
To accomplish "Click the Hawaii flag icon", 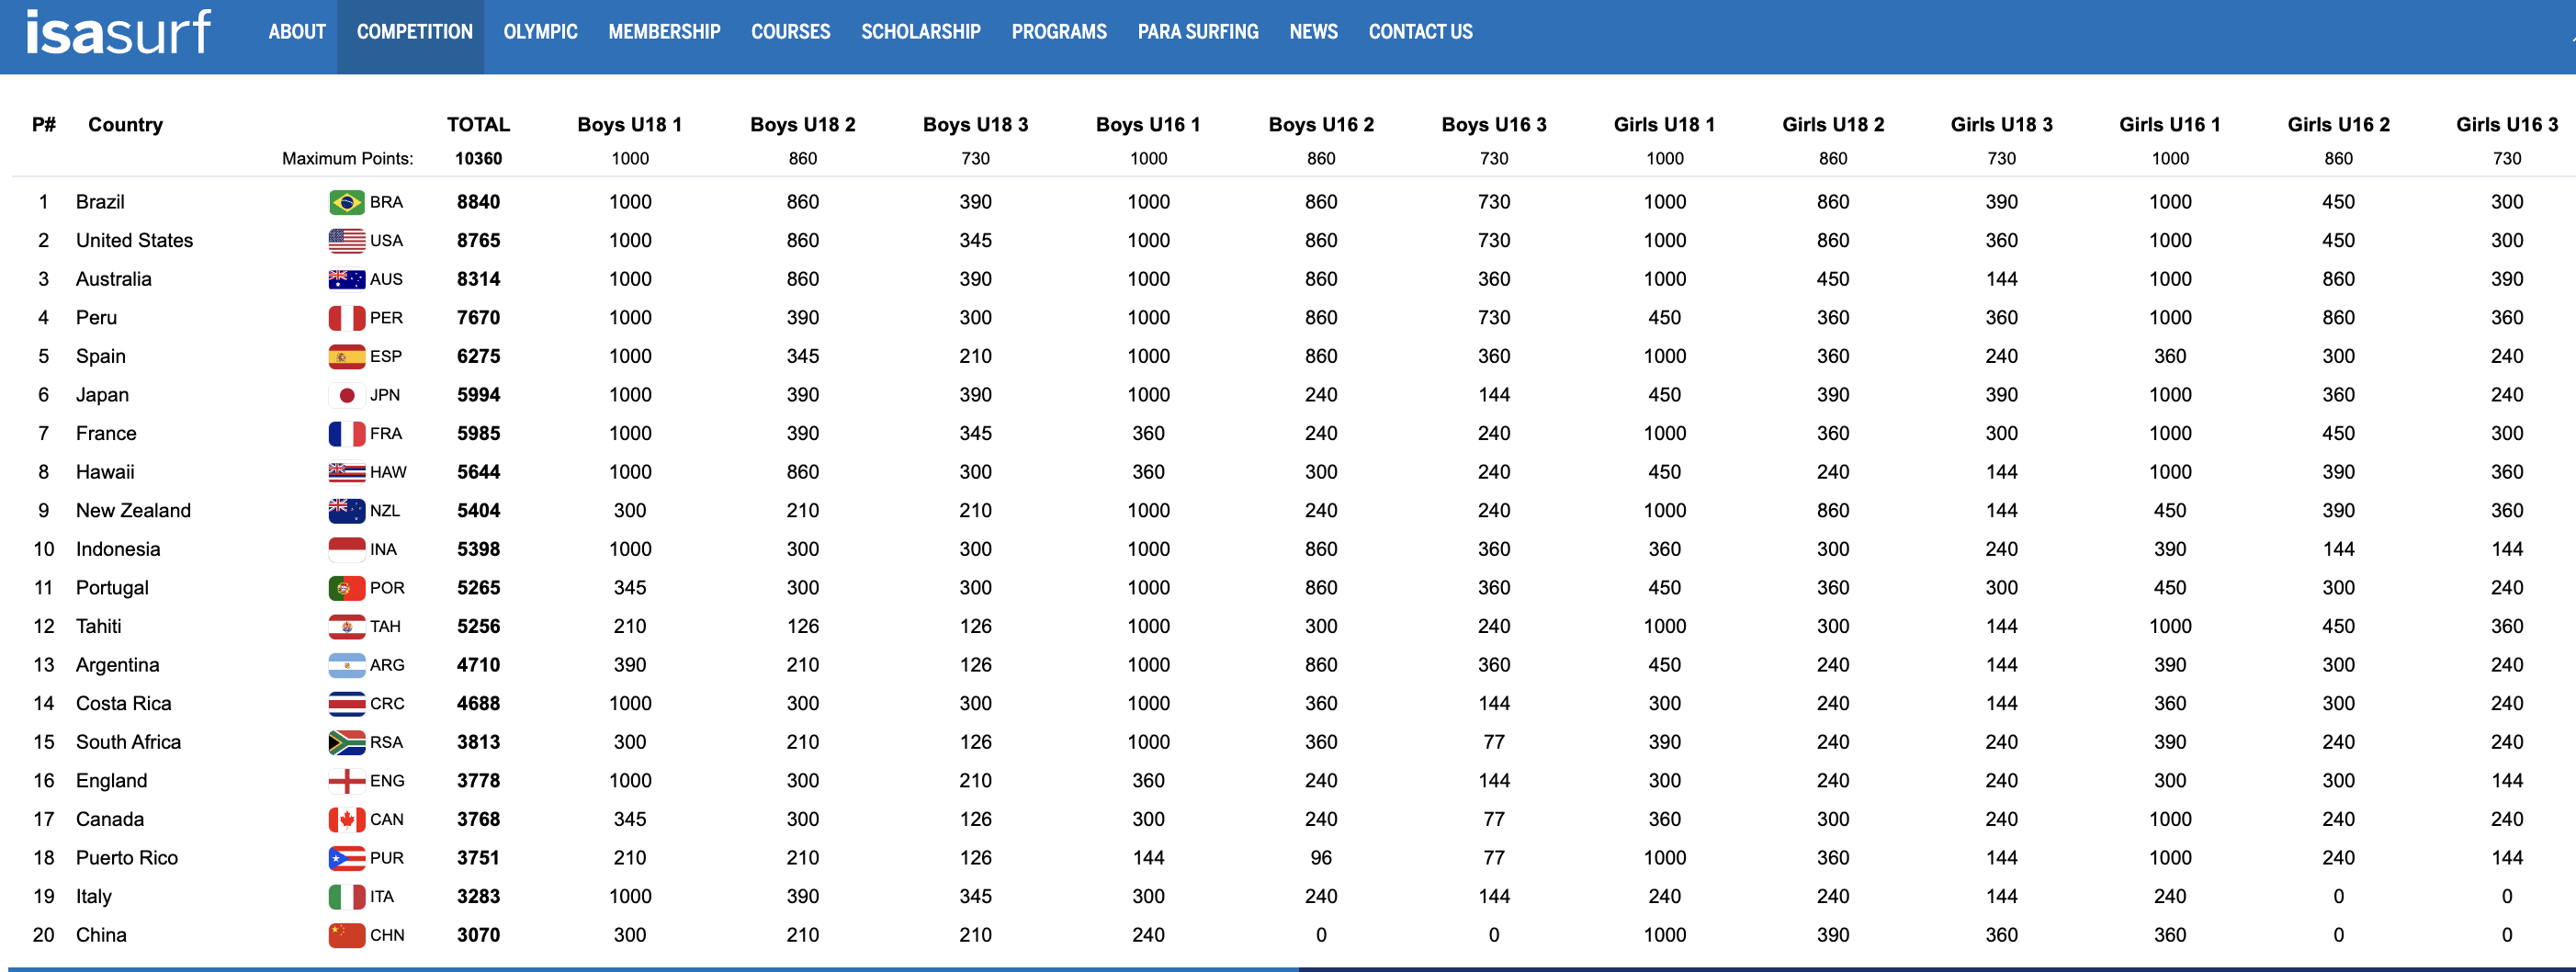I will [346, 472].
